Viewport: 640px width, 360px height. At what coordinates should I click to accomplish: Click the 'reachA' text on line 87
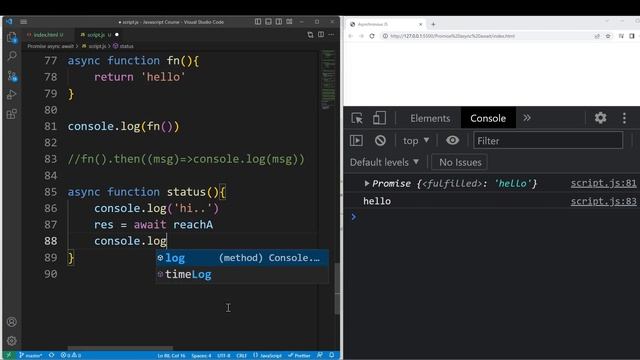193,224
